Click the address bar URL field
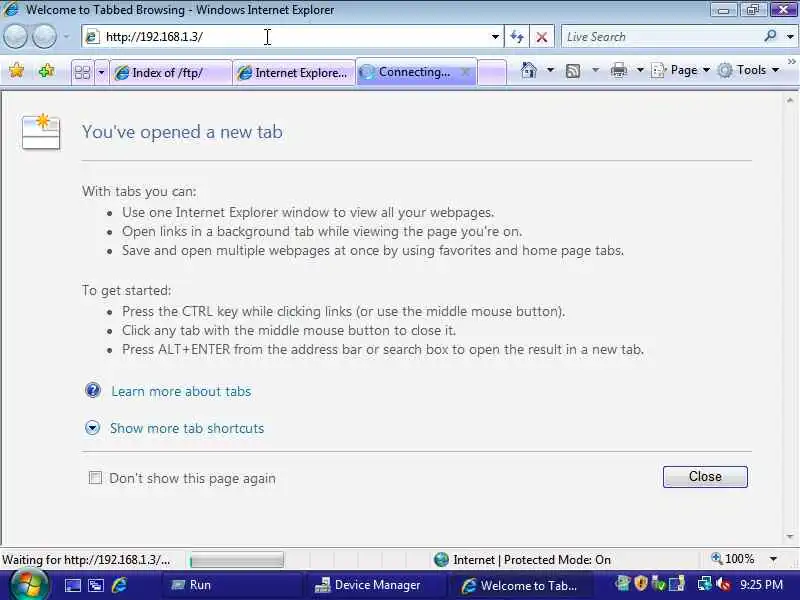The width and height of the screenshot is (800, 600). (x=293, y=37)
